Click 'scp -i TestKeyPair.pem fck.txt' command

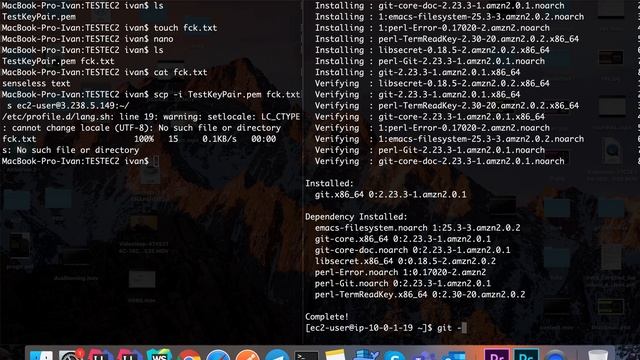(x=151, y=94)
